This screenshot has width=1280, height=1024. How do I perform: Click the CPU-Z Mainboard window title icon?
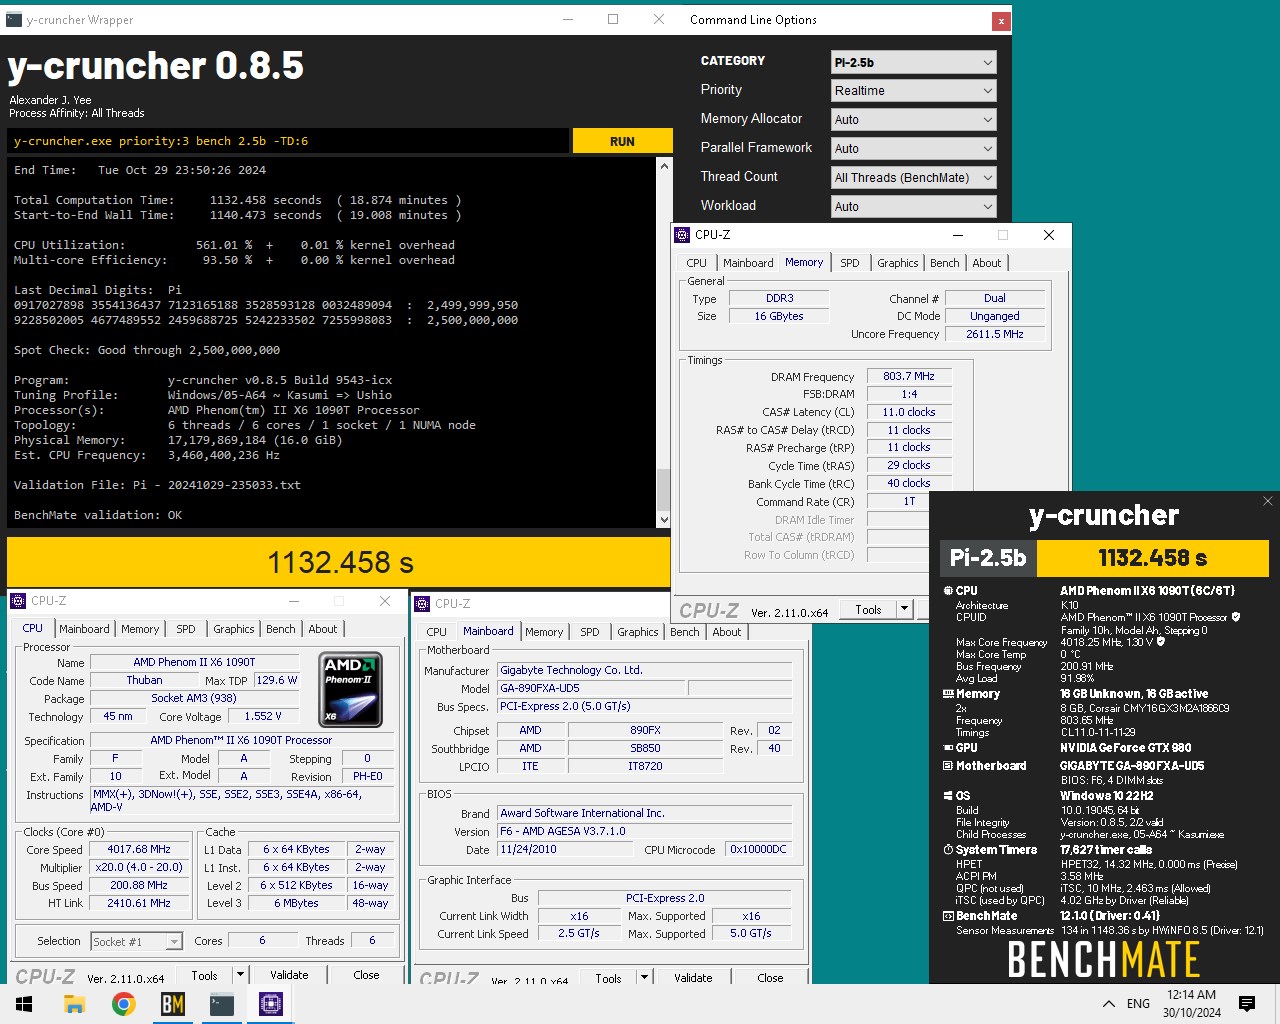click(423, 604)
